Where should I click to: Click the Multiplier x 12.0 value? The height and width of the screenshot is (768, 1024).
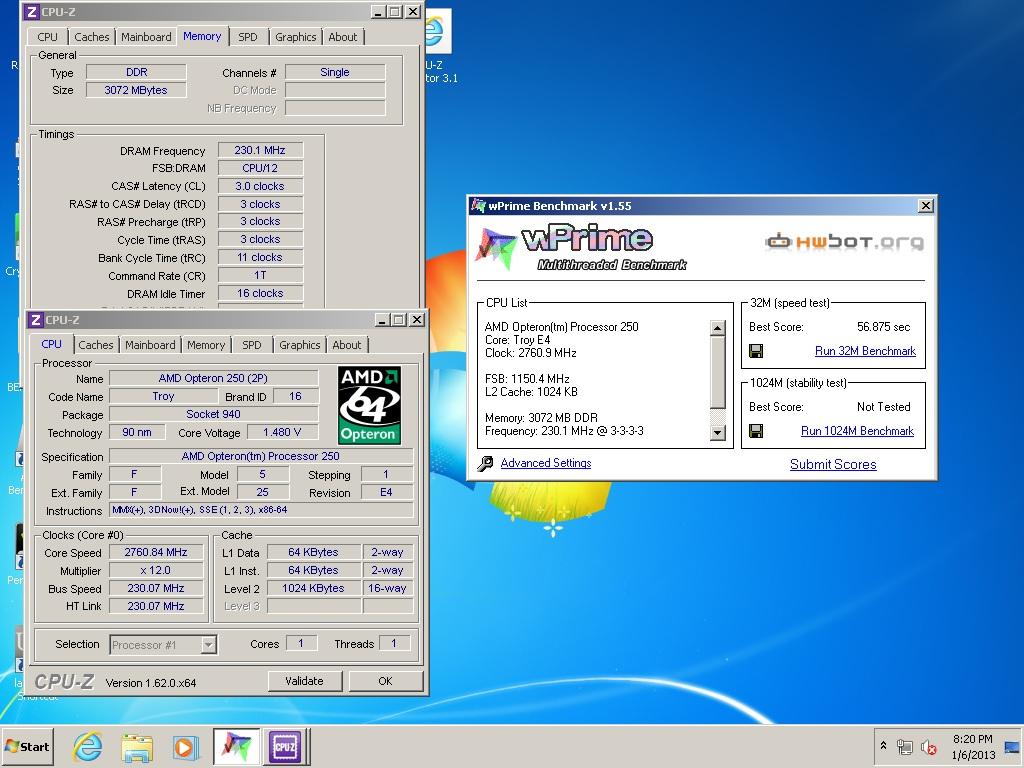pyautogui.click(x=155, y=570)
